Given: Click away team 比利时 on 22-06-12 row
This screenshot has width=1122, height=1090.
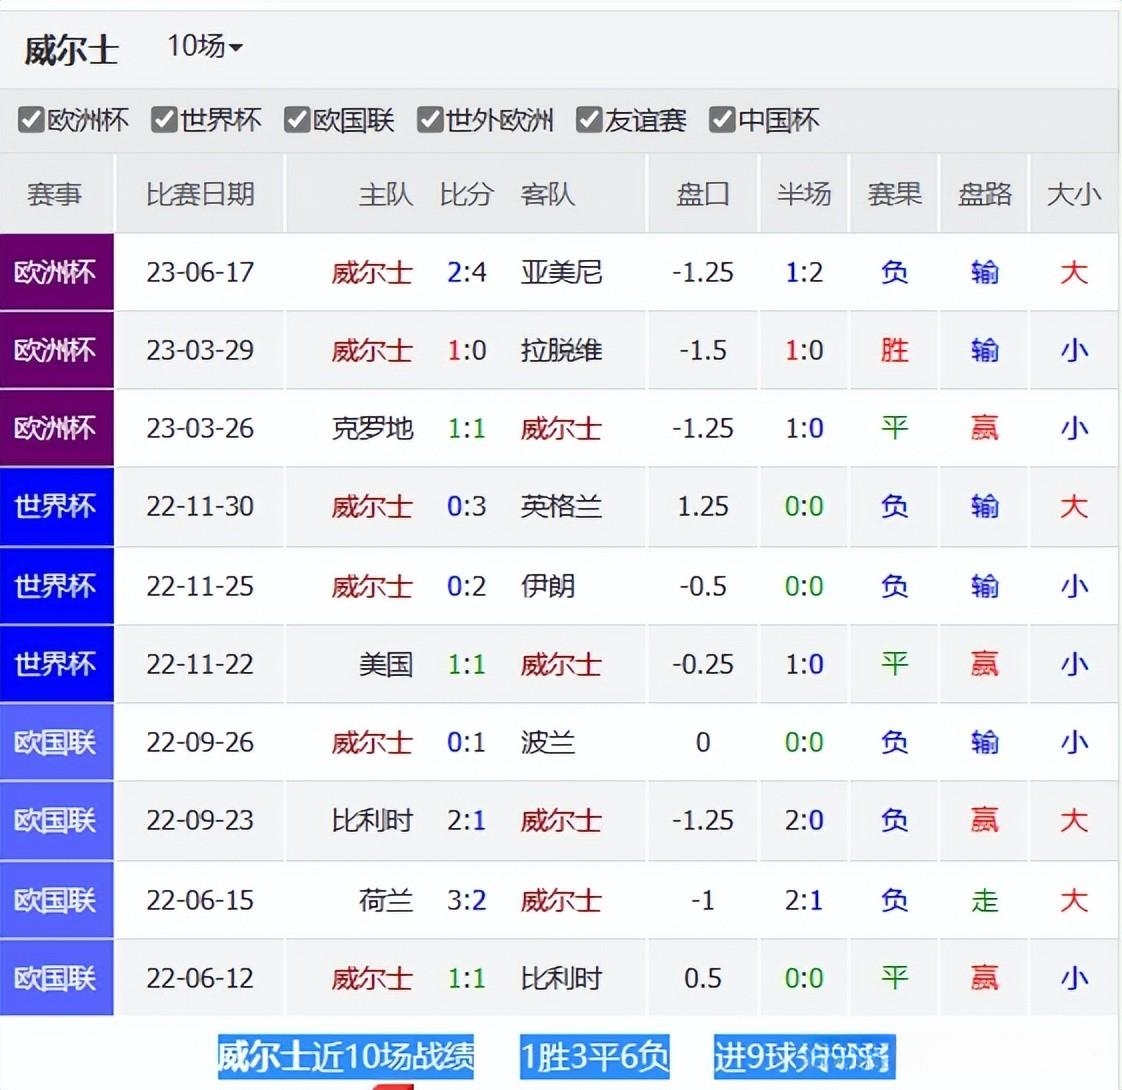Looking at the screenshot, I should [561, 978].
